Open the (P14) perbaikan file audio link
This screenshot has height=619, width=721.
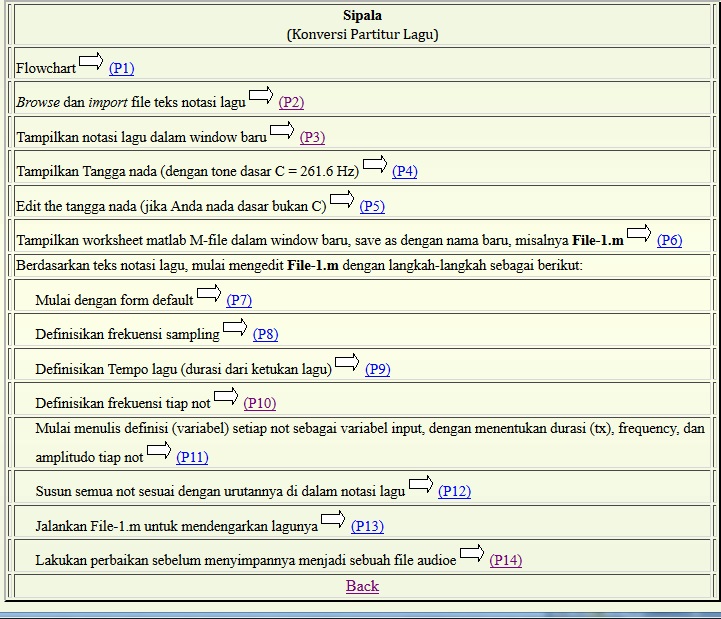point(506,560)
